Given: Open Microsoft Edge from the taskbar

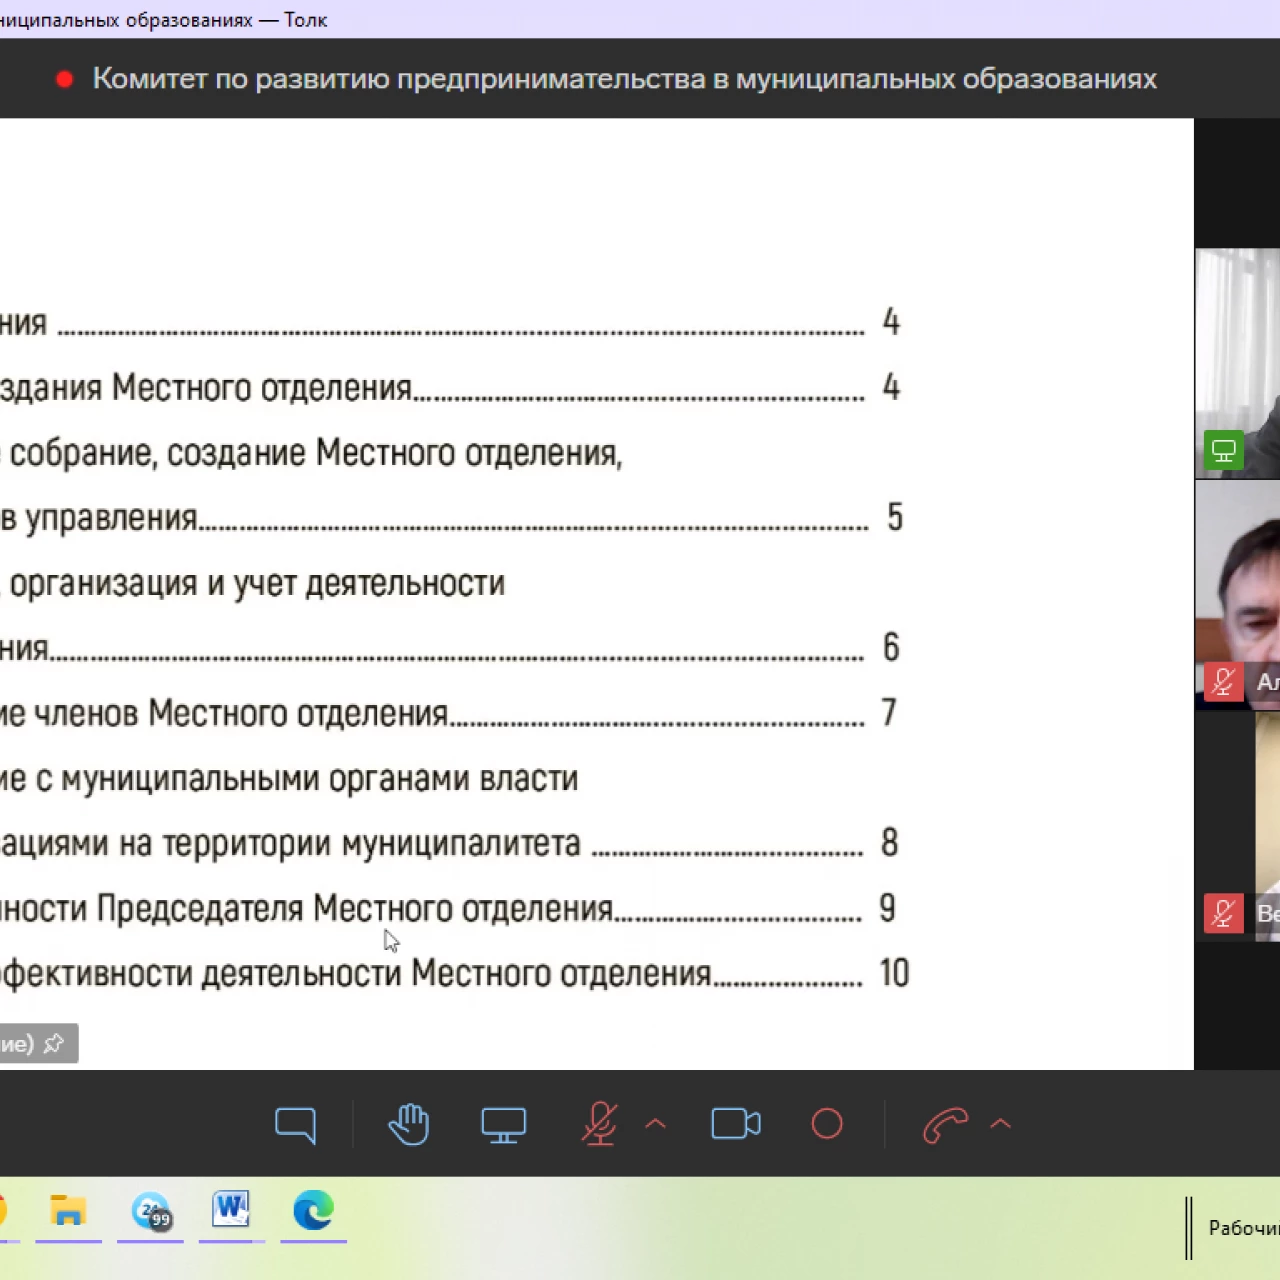Looking at the screenshot, I should click(x=313, y=1211).
